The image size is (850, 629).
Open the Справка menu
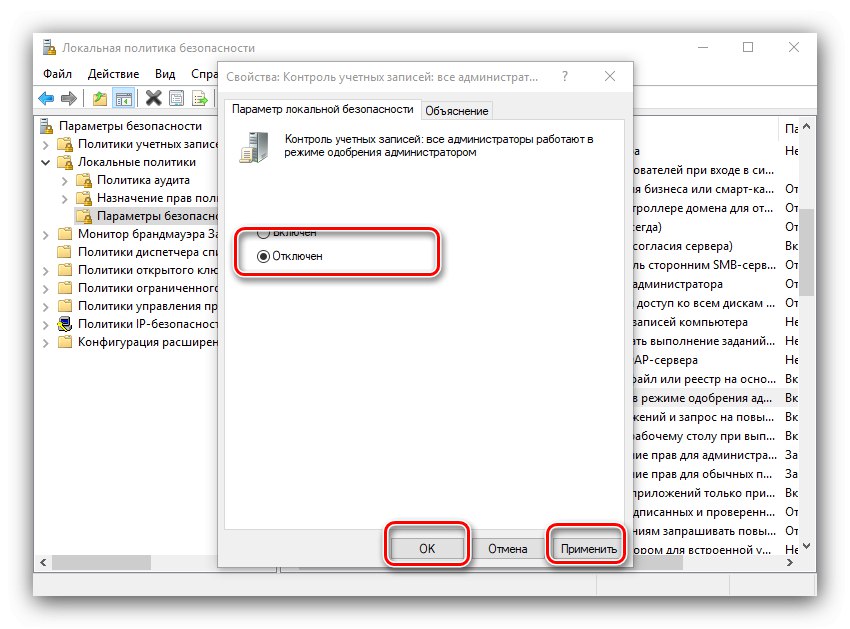tap(204, 74)
